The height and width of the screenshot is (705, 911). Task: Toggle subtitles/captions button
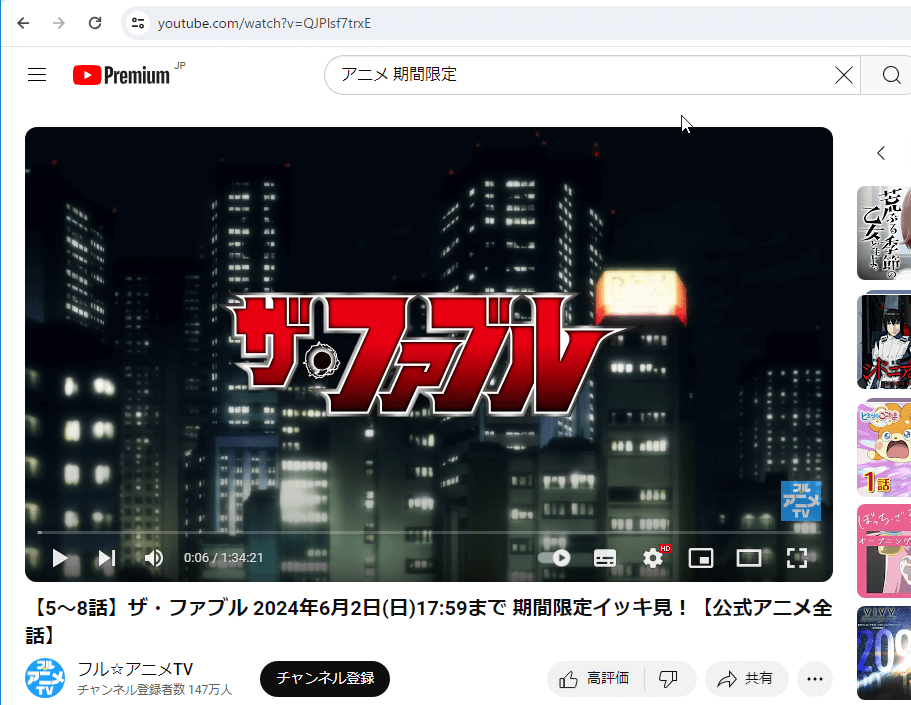605,558
